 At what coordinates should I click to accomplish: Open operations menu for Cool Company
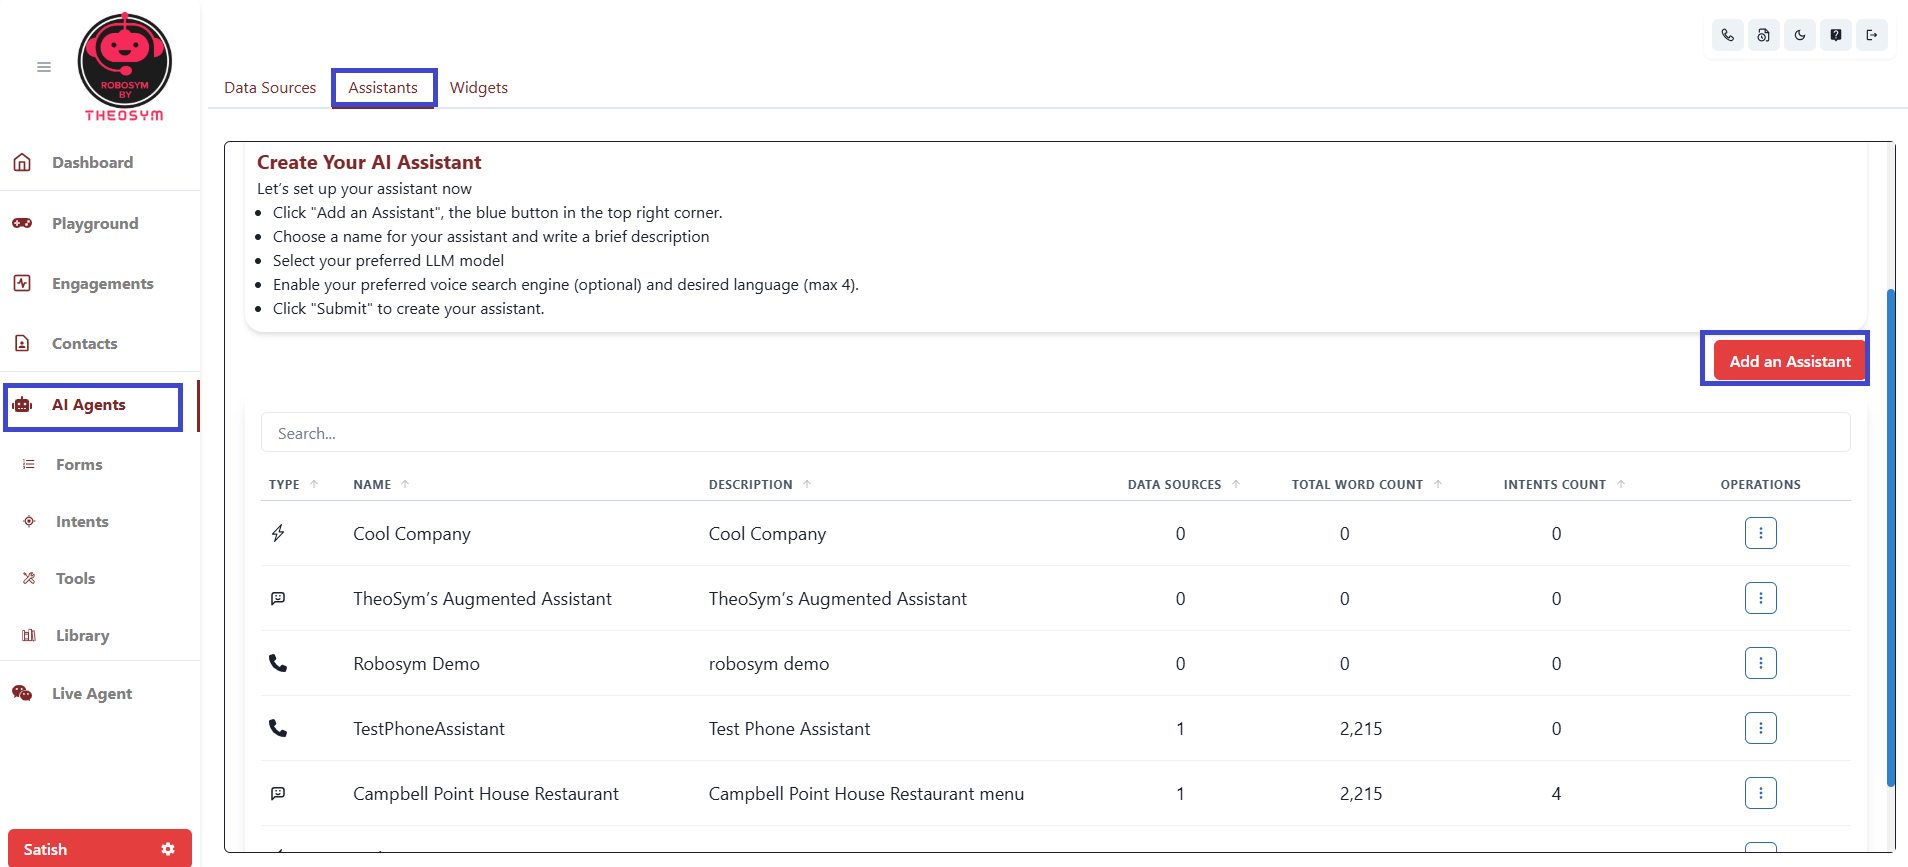[1760, 533]
